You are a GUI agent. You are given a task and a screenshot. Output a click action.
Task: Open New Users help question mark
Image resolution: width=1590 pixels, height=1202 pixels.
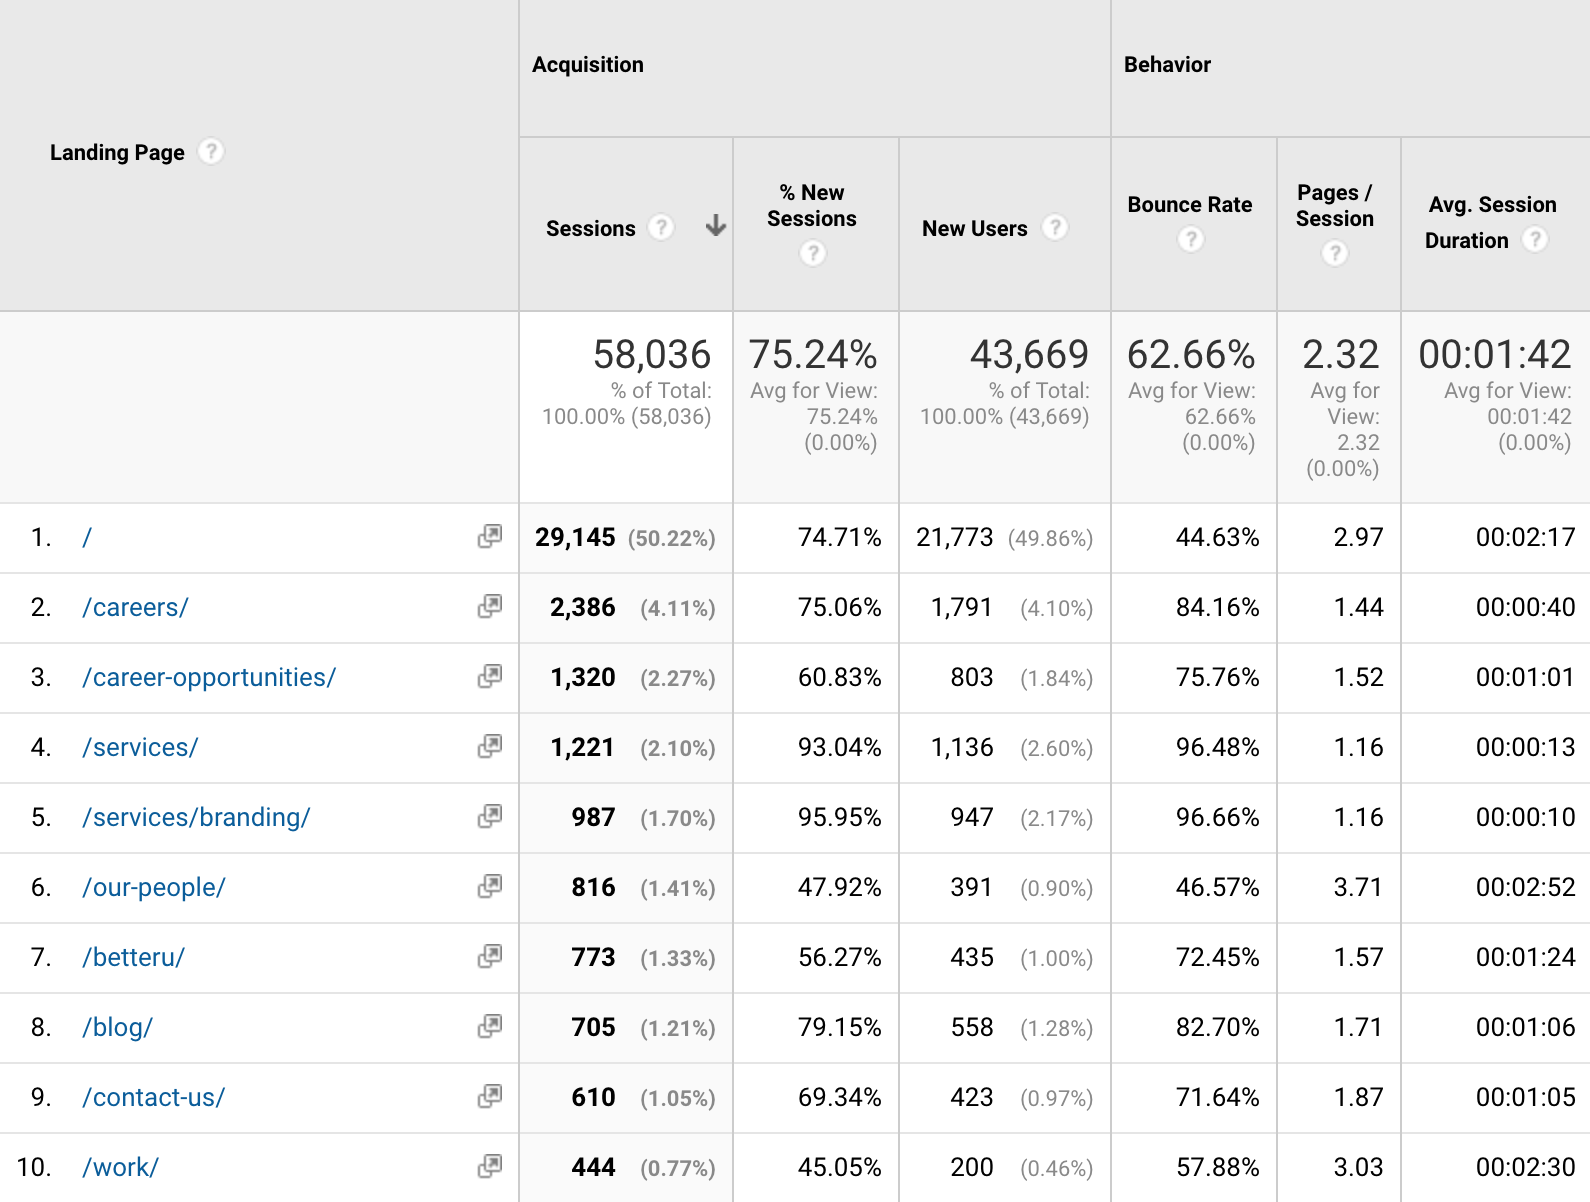(x=1055, y=228)
